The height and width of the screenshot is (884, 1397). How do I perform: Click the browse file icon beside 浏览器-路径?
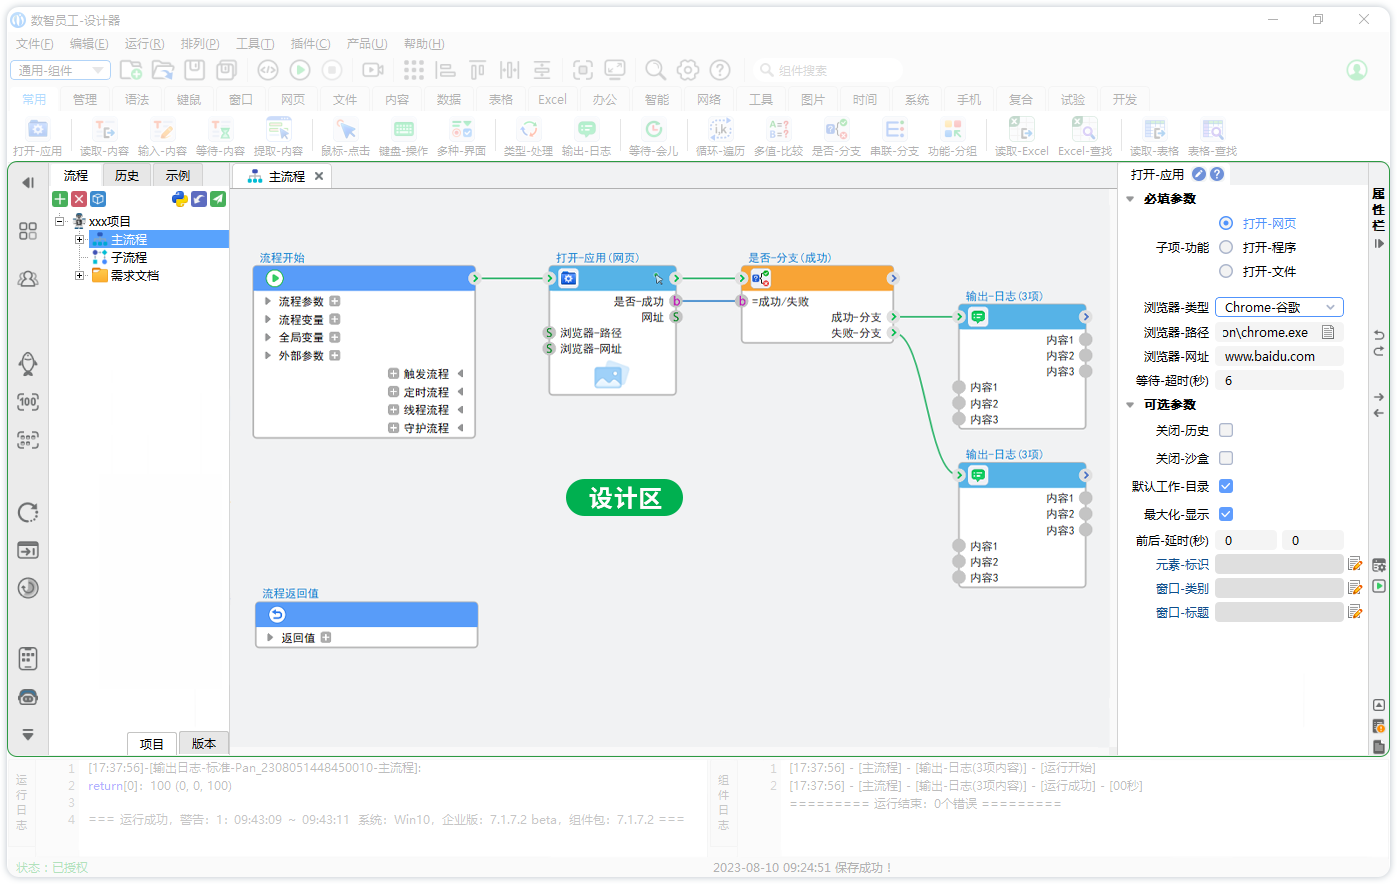[1328, 332]
